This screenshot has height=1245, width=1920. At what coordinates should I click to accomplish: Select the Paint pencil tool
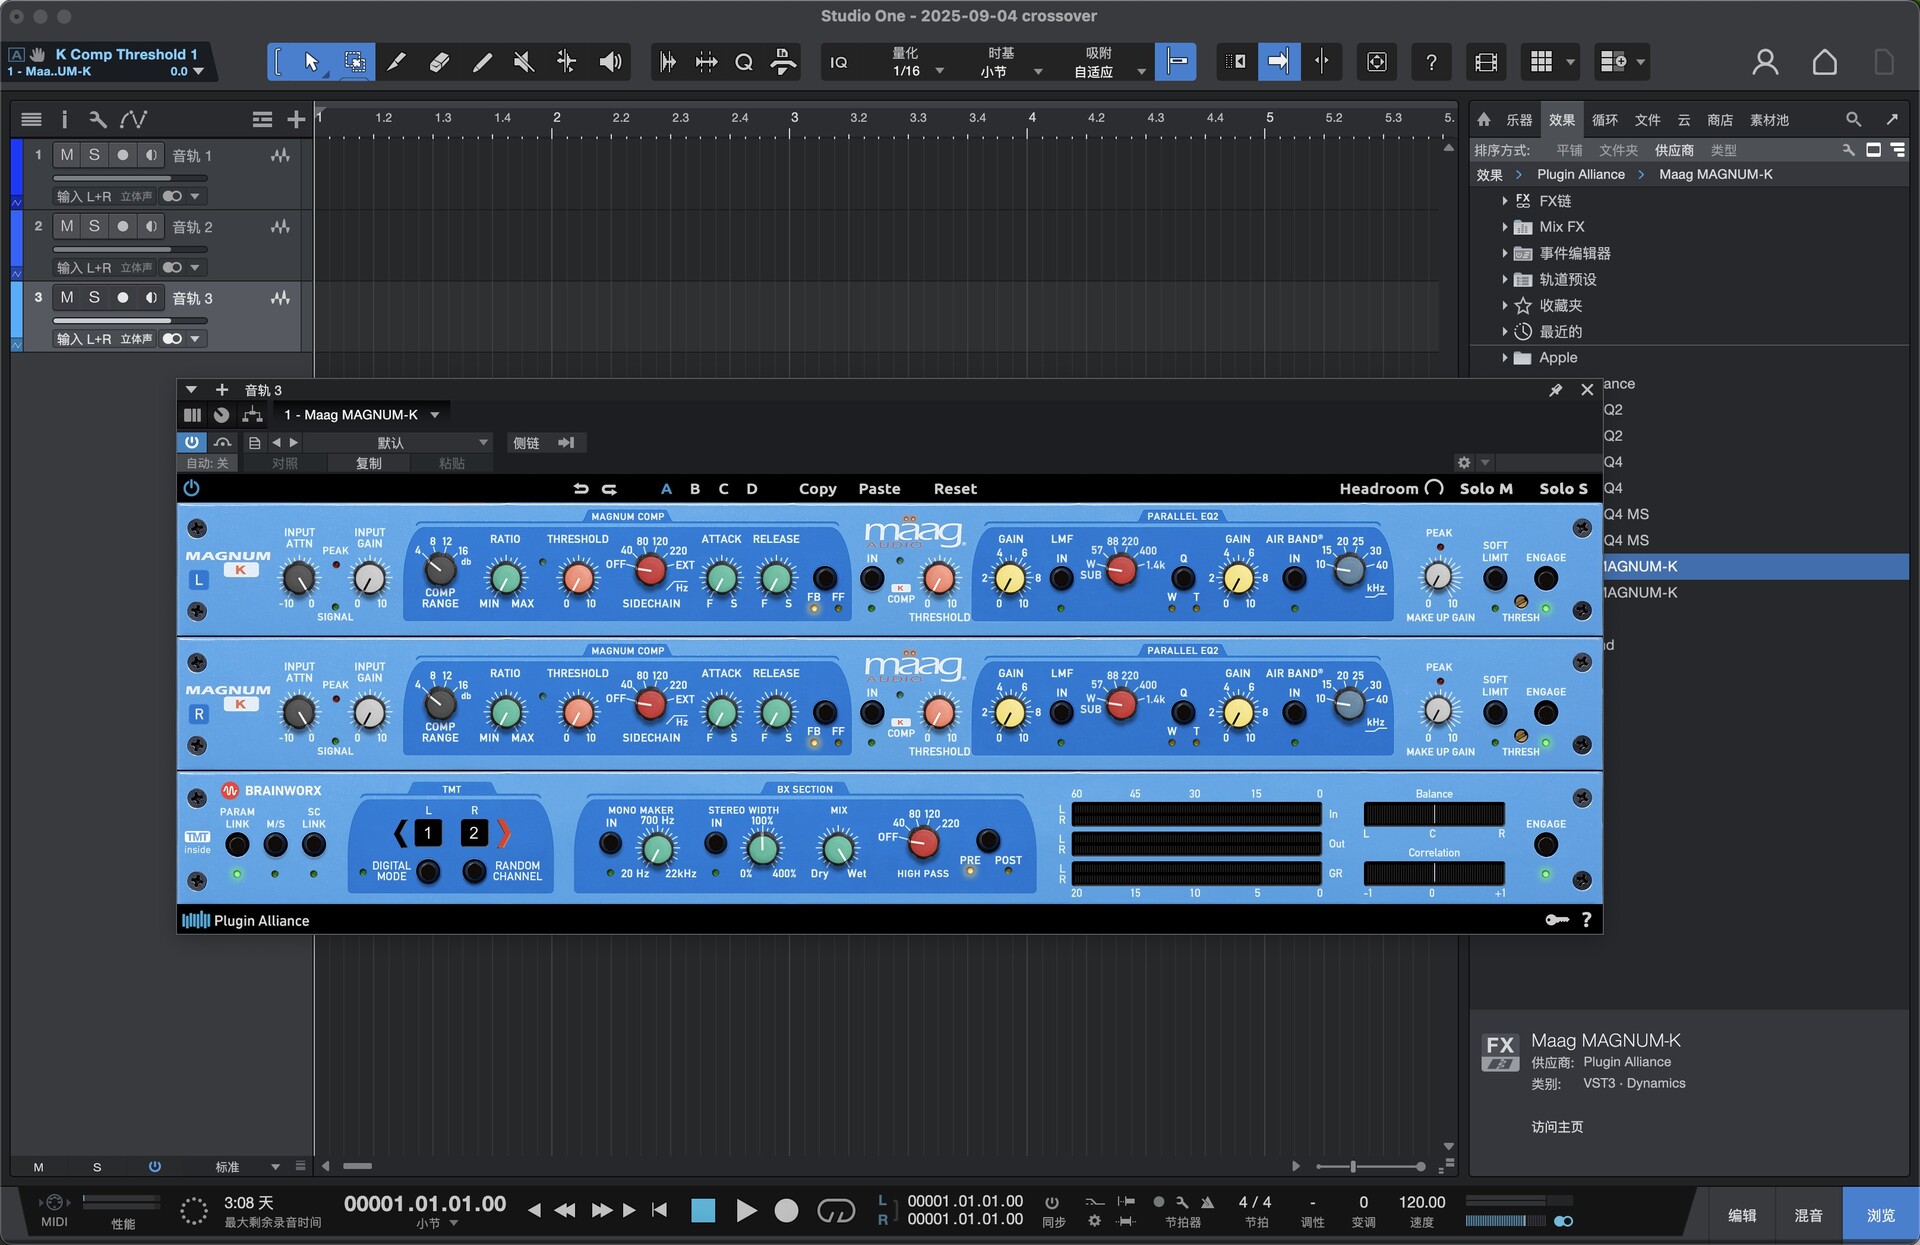pos(482,62)
